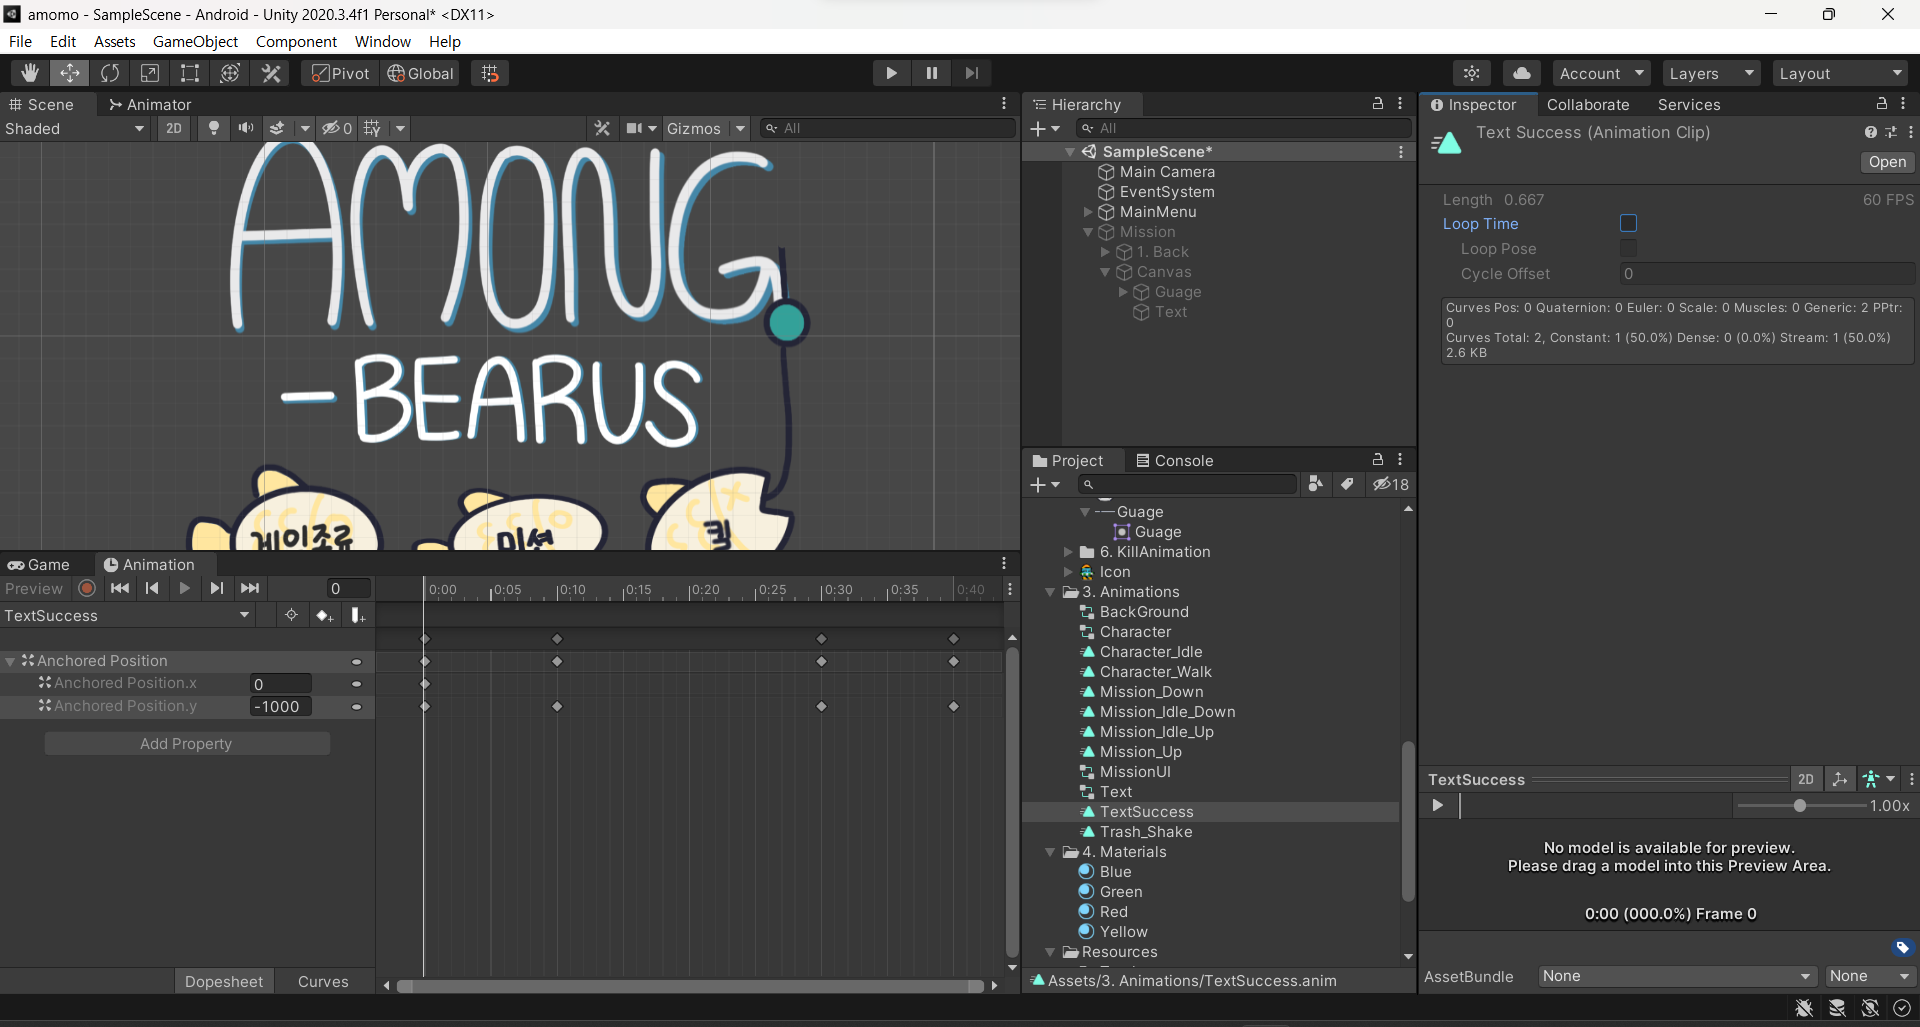Select the Transform tool
Image resolution: width=1920 pixels, height=1027 pixels.
click(230, 73)
